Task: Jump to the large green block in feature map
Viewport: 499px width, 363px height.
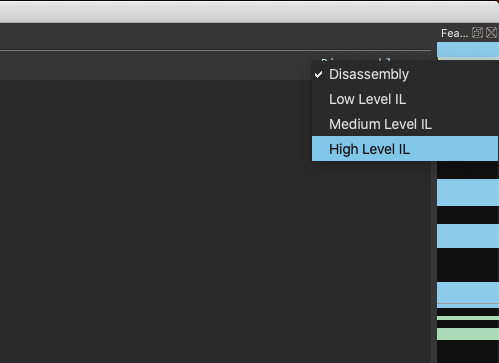Action: click(468, 334)
